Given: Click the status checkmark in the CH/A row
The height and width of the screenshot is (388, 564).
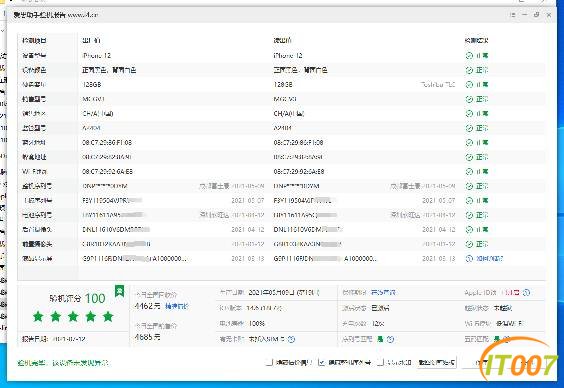Looking at the screenshot, I should [469, 114].
